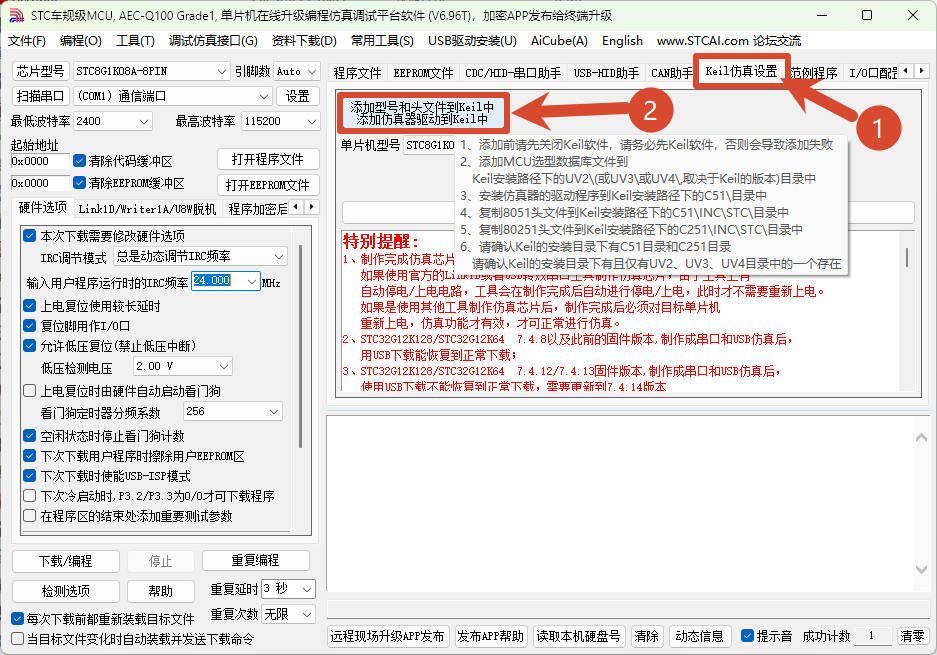The image size is (937, 655).
Task: Open 常用工具(S) menu
Action: (x=382, y=41)
